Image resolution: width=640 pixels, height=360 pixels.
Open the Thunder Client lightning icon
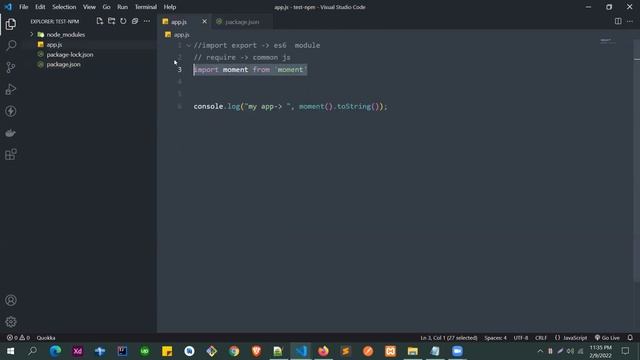pos(11,111)
